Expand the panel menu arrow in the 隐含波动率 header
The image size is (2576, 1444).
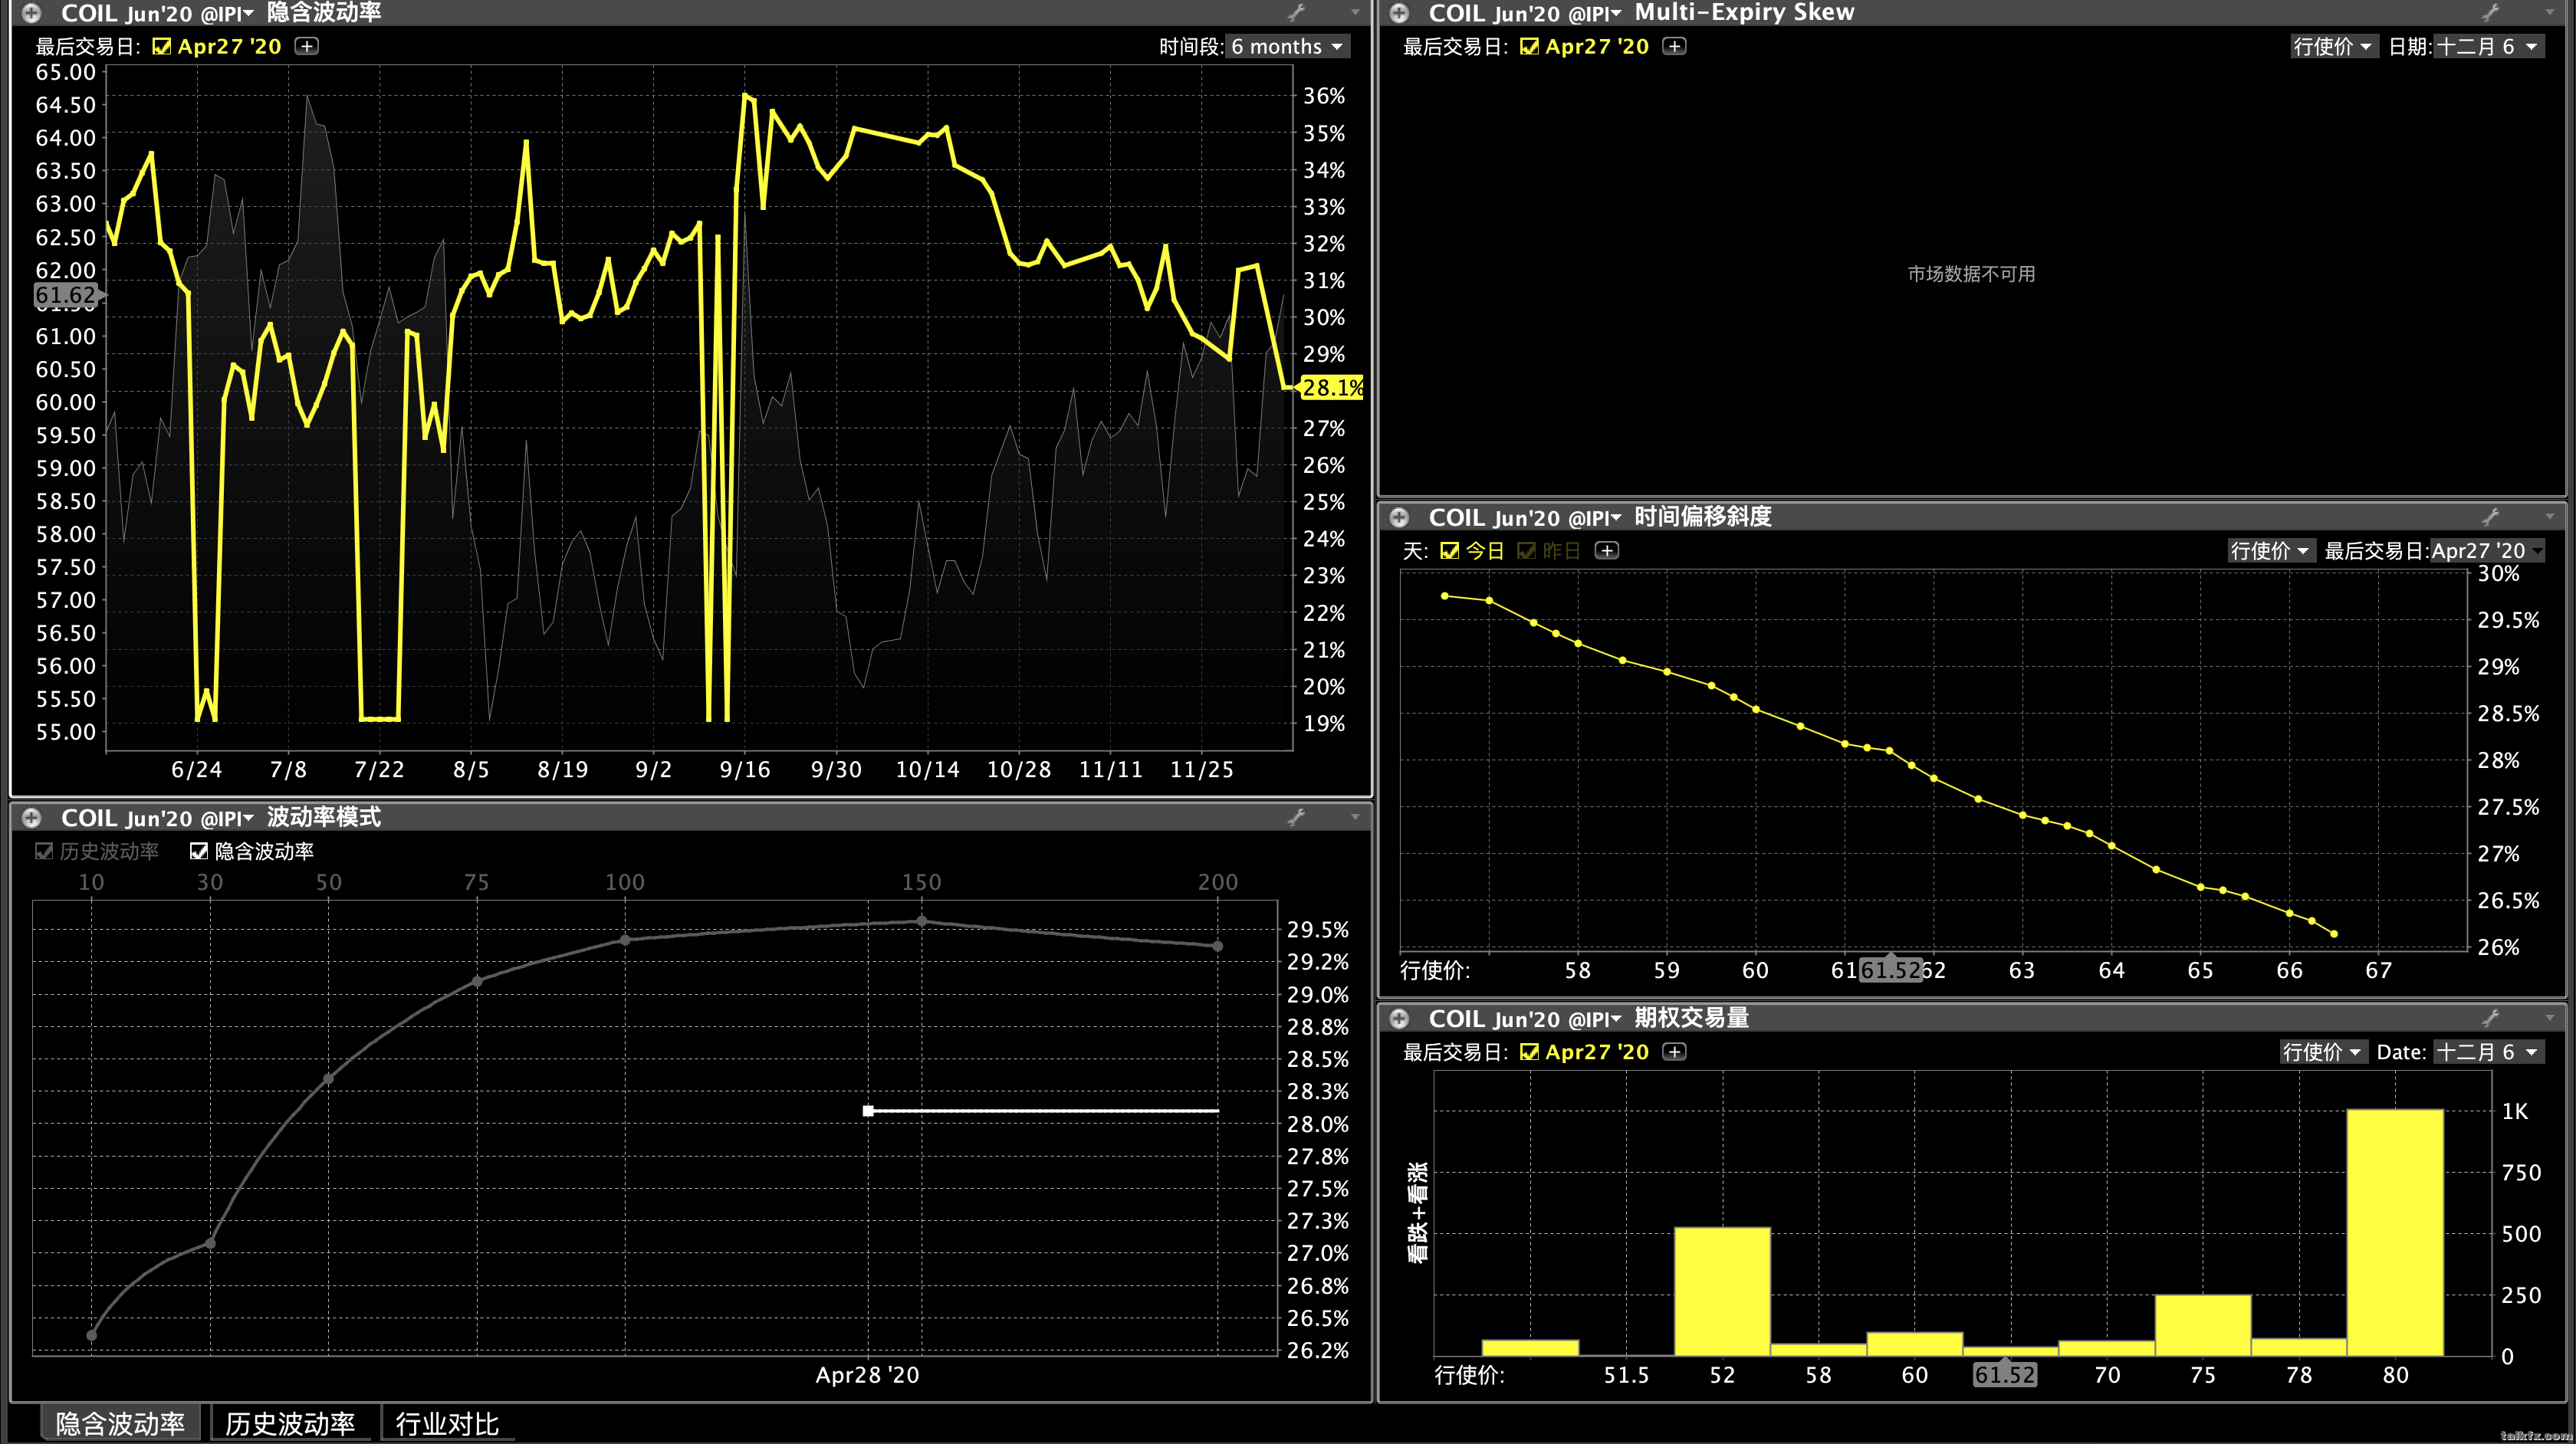pos(1355,12)
